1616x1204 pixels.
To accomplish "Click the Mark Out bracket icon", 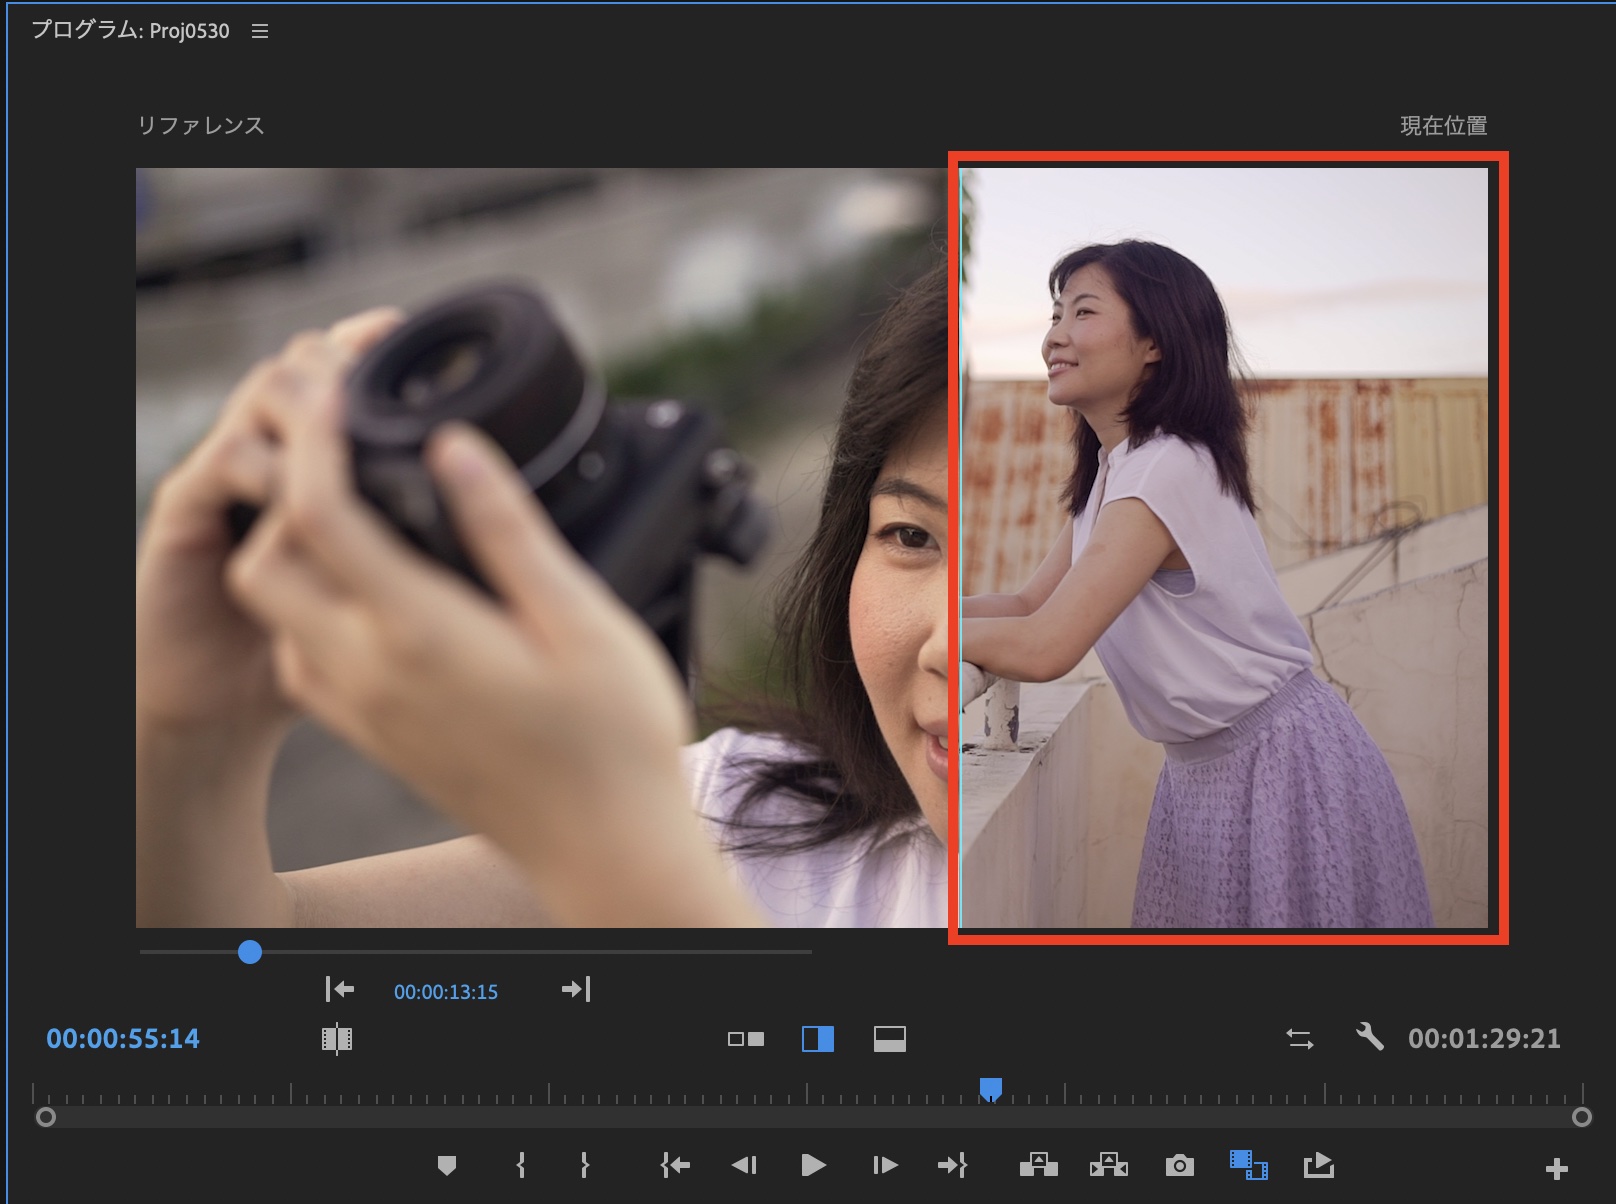I will pyautogui.click(x=585, y=1165).
